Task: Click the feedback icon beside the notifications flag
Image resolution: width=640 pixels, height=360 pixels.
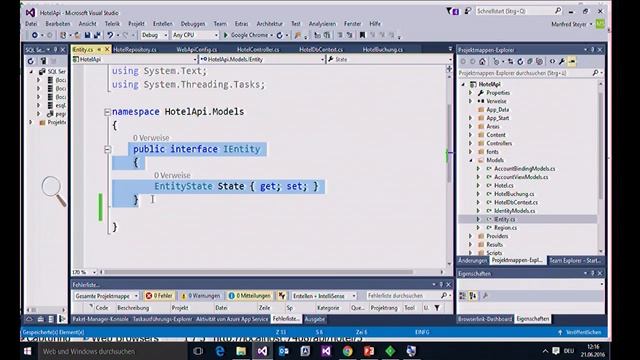Action: click(x=467, y=11)
